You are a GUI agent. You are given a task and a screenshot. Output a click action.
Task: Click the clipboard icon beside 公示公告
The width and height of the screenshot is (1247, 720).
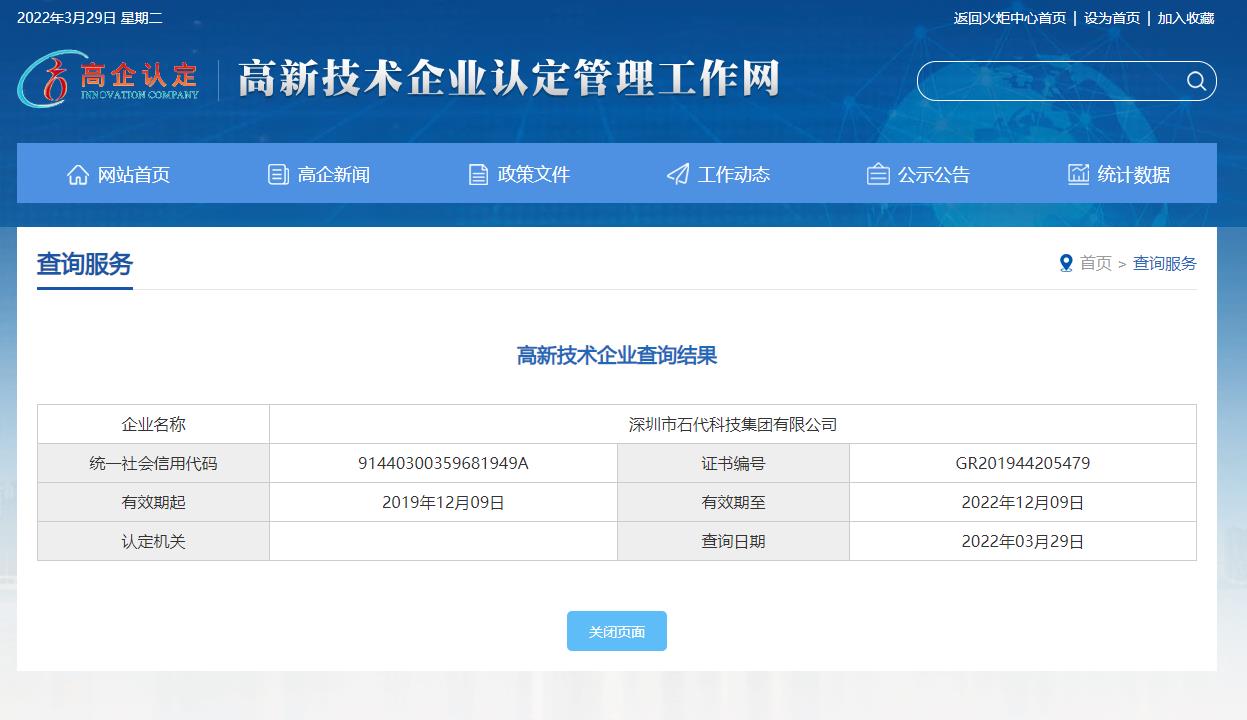pyautogui.click(x=878, y=174)
